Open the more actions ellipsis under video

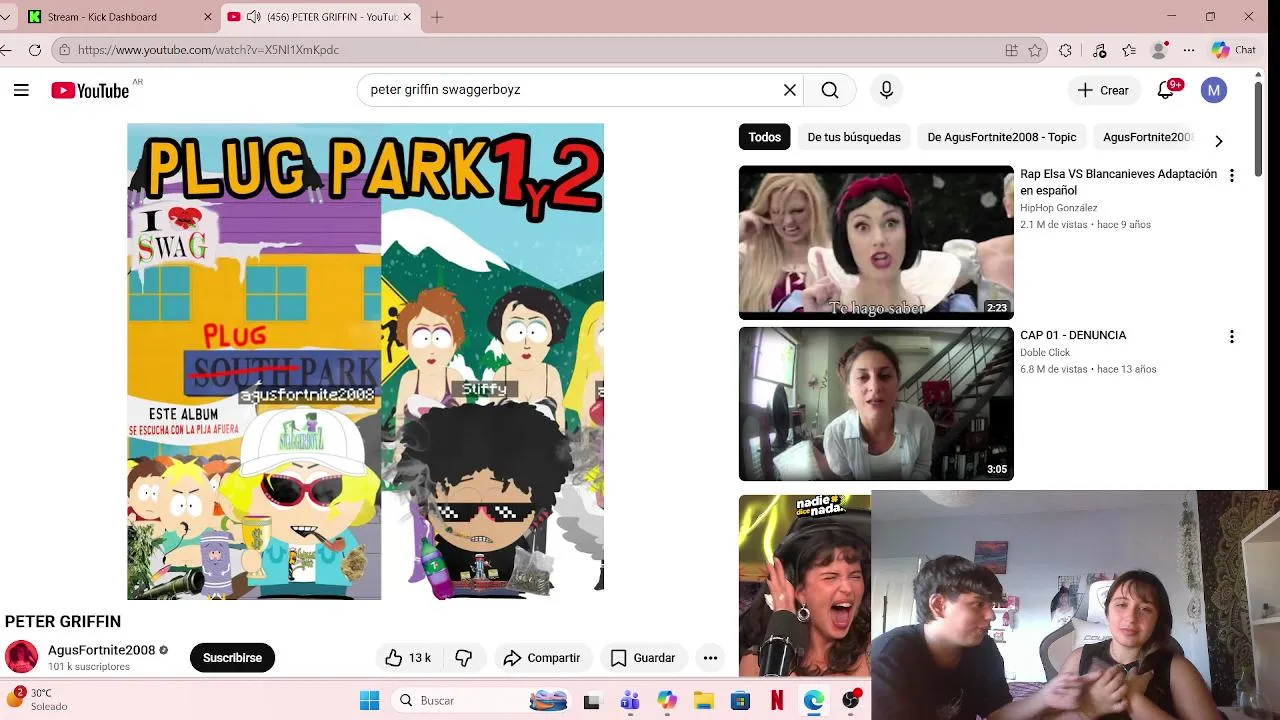coord(710,657)
